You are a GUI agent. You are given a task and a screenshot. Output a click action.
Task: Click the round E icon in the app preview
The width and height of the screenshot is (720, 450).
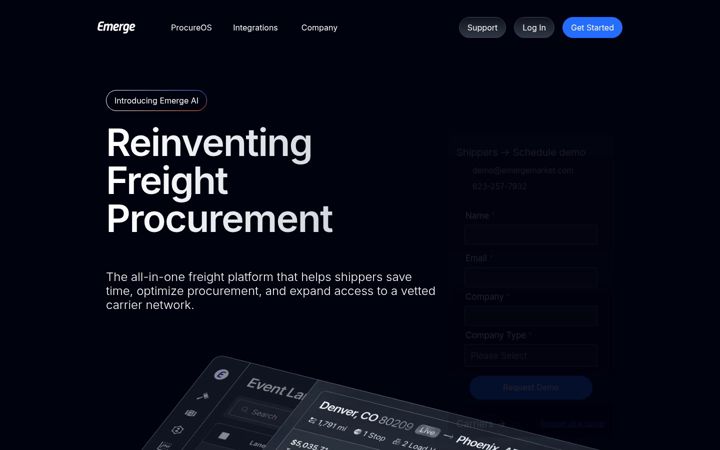[x=221, y=374]
